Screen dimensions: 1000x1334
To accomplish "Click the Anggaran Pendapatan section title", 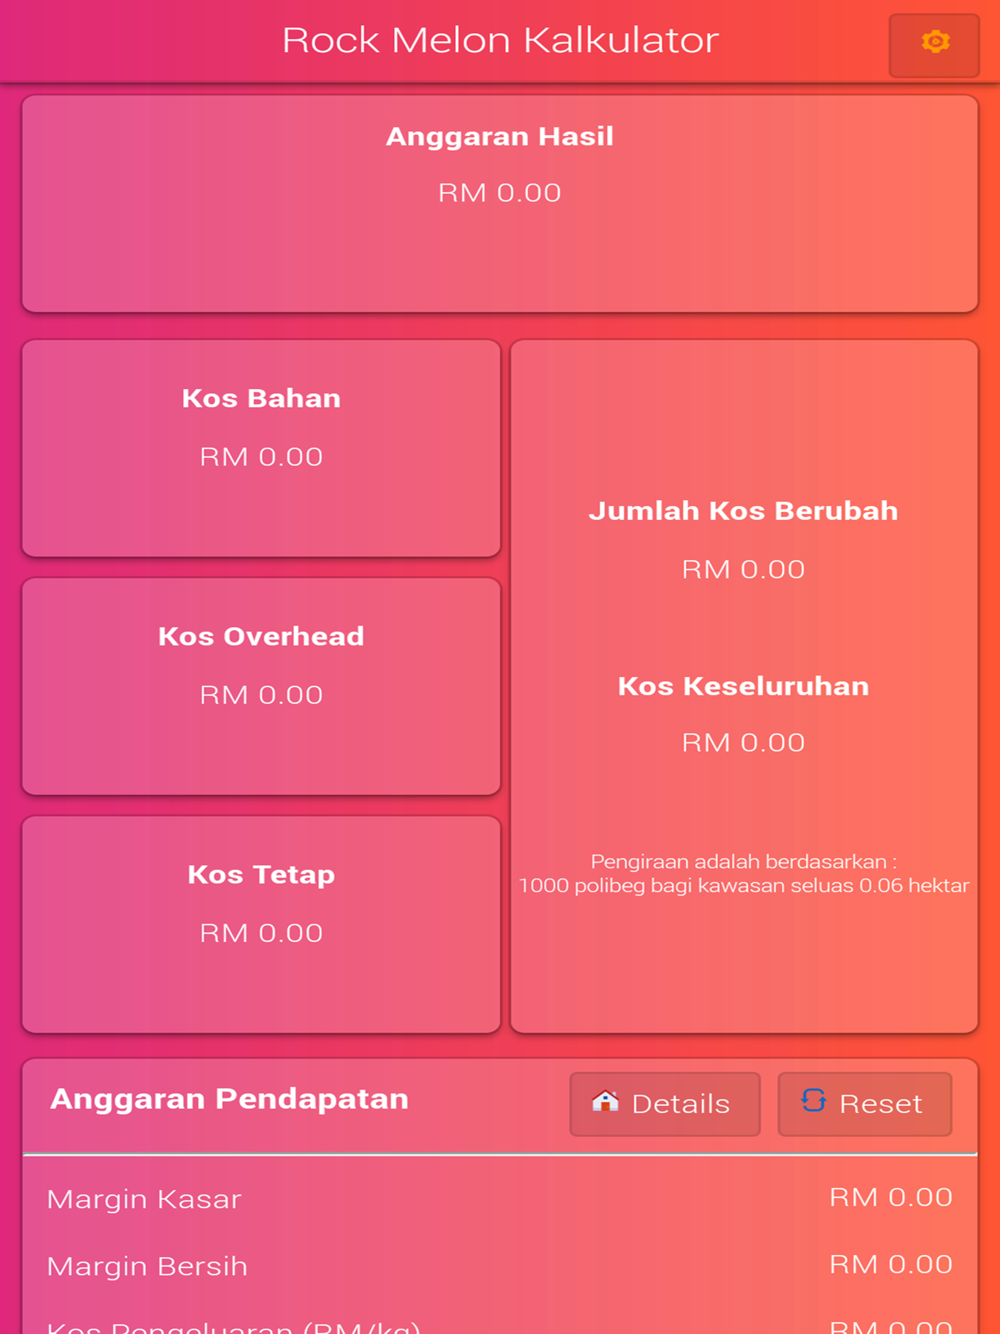I will pos(230,1099).
